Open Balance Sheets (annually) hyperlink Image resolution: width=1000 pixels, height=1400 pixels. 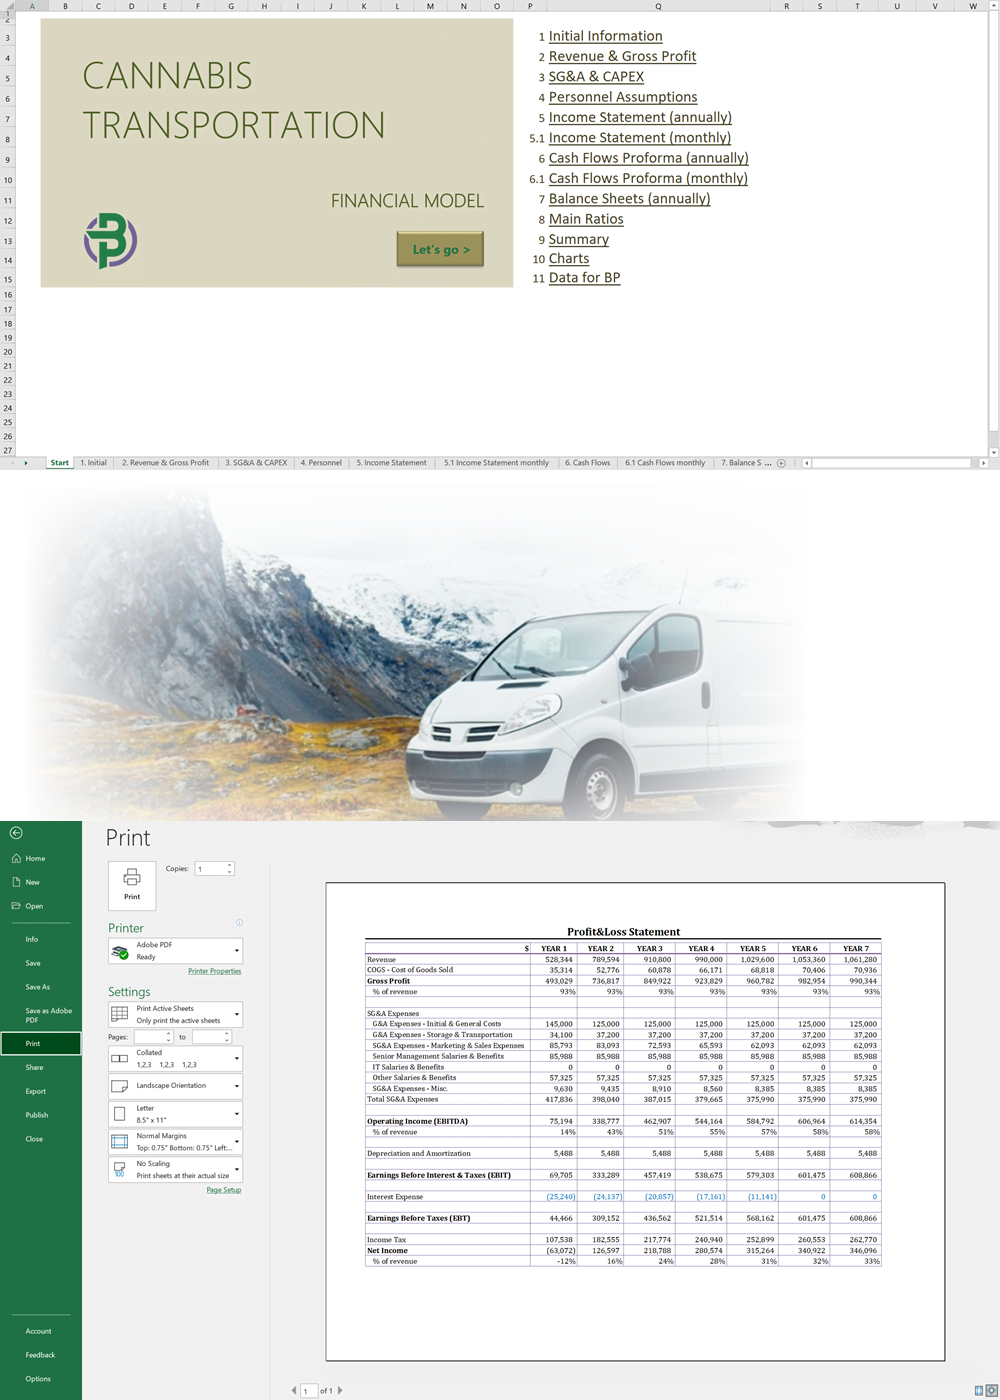click(629, 199)
